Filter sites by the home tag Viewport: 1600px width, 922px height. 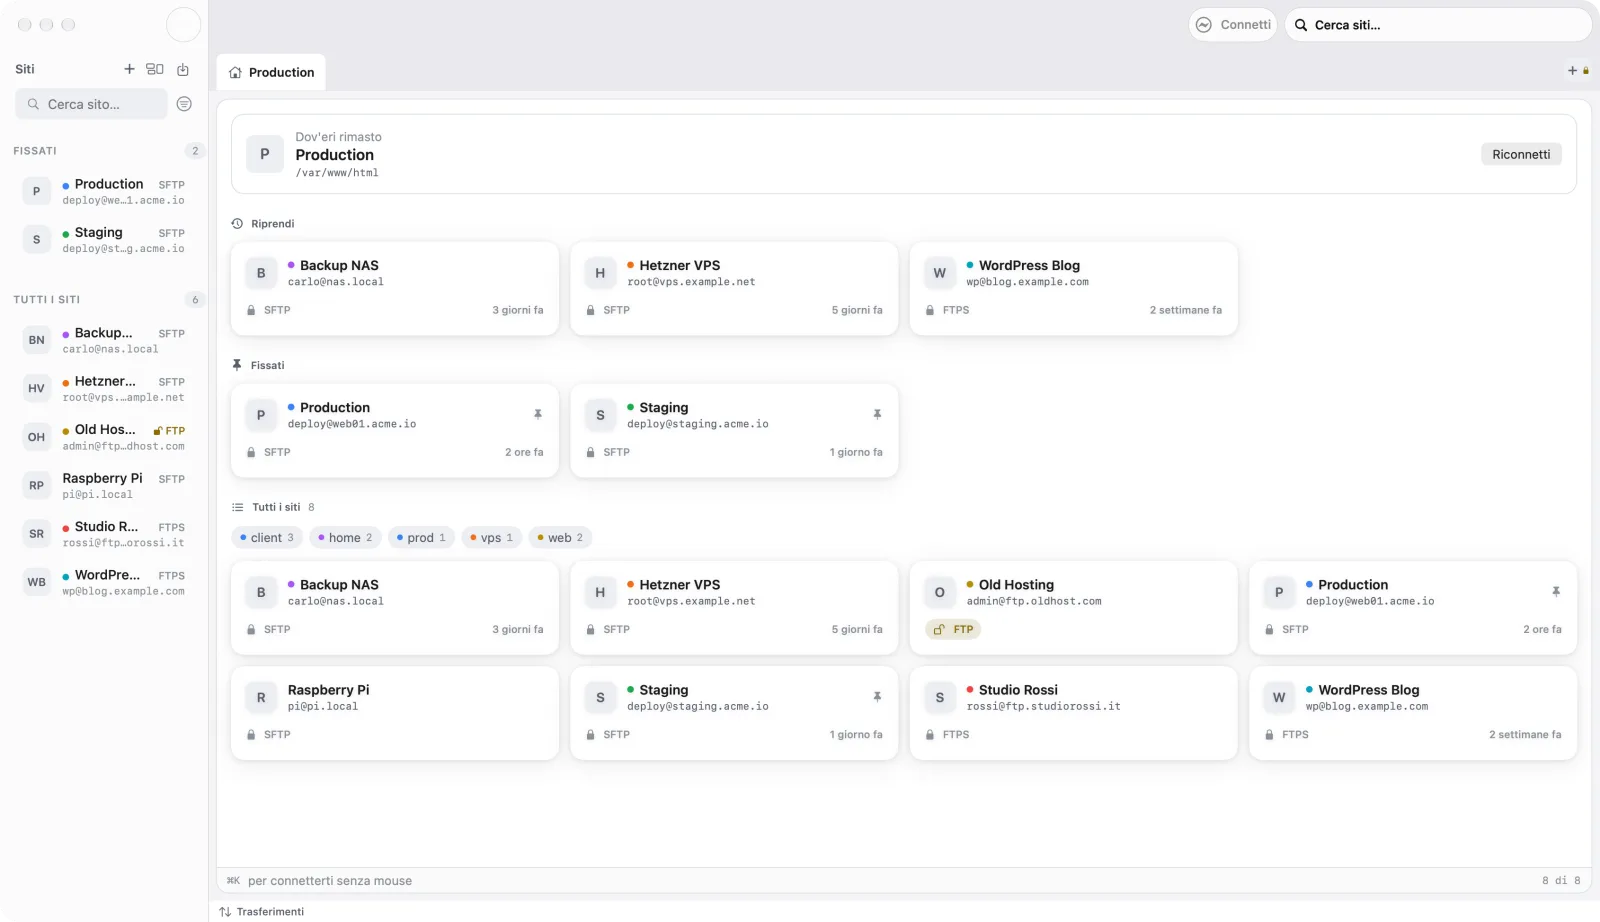(345, 538)
